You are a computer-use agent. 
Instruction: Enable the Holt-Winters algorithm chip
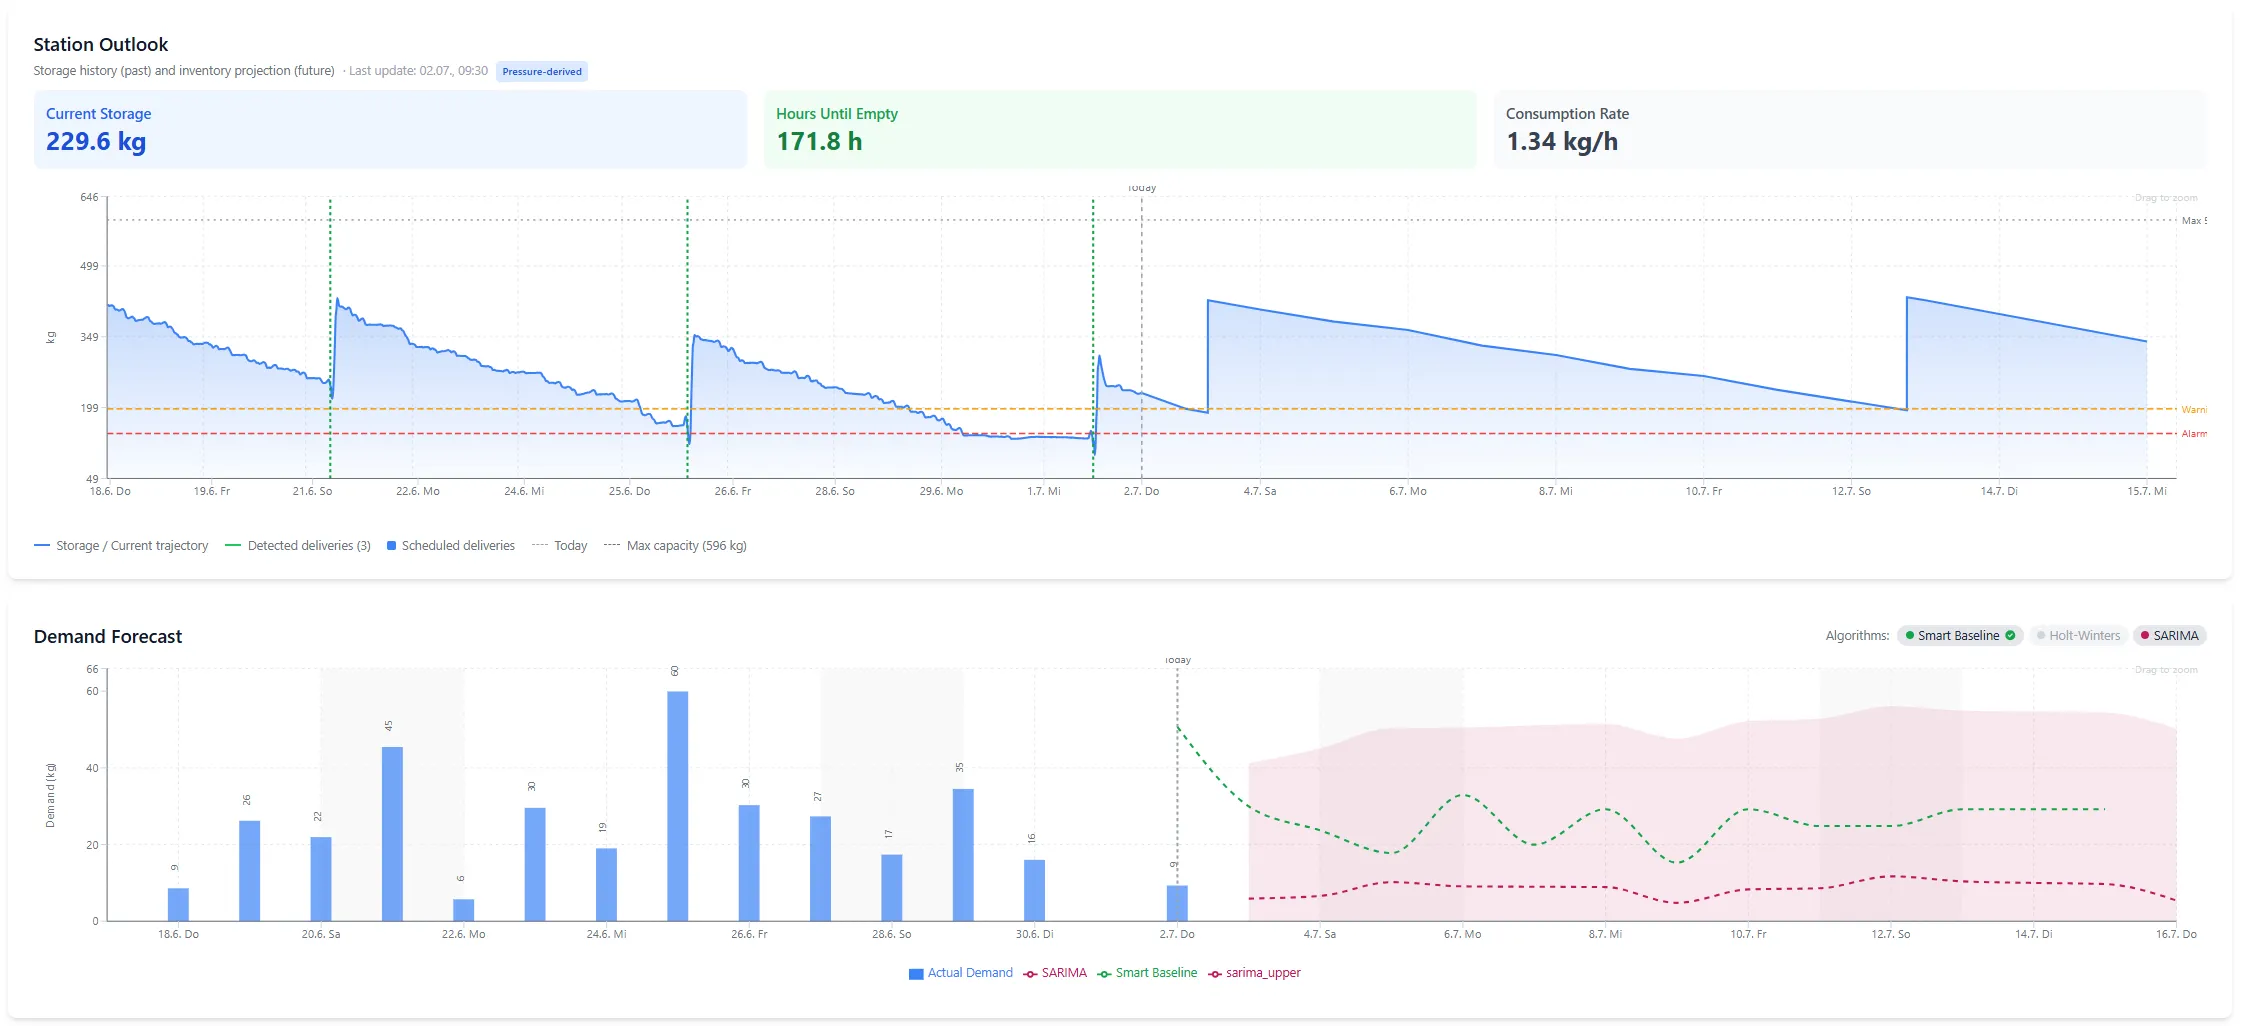(2078, 635)
